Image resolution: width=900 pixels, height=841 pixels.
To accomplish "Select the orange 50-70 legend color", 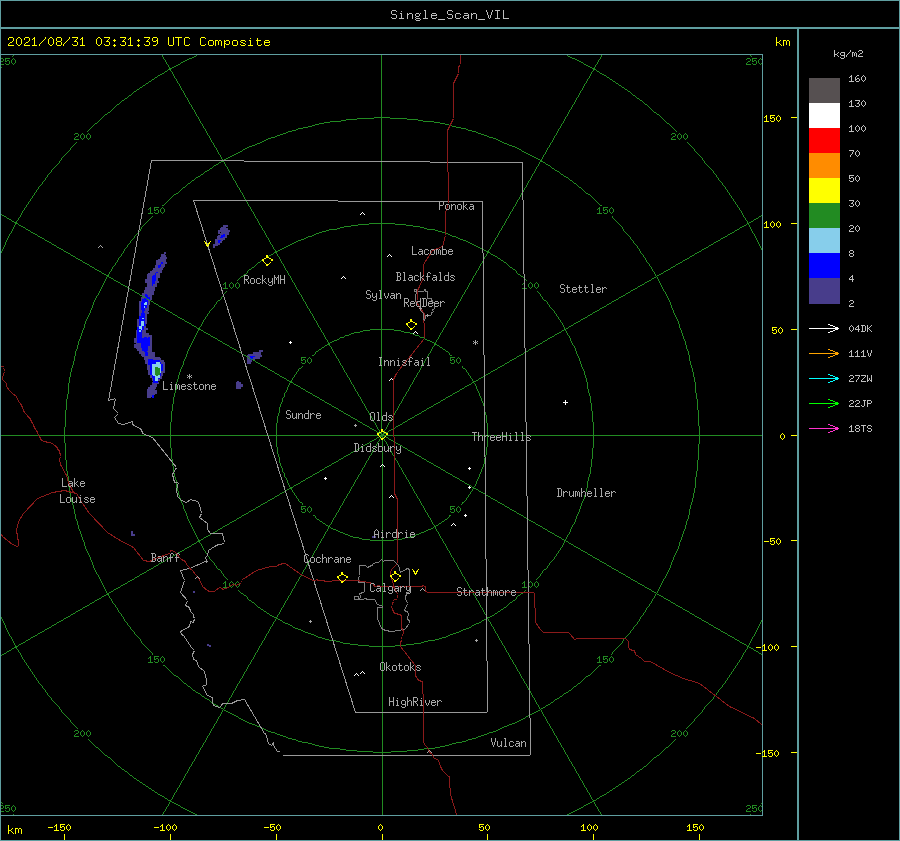I will tap(824, 166).
